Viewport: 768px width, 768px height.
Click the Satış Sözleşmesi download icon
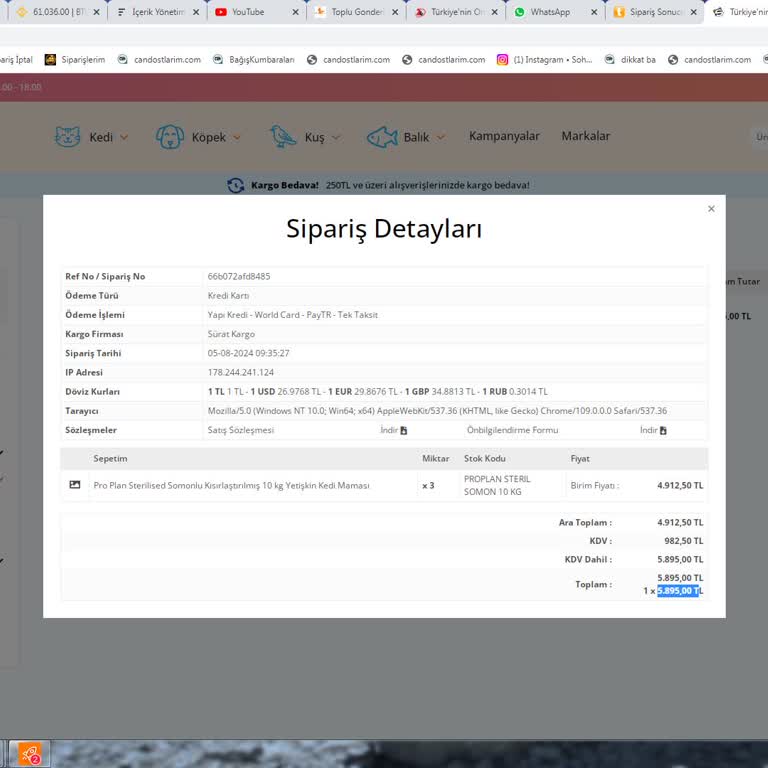tap(404, 431)
